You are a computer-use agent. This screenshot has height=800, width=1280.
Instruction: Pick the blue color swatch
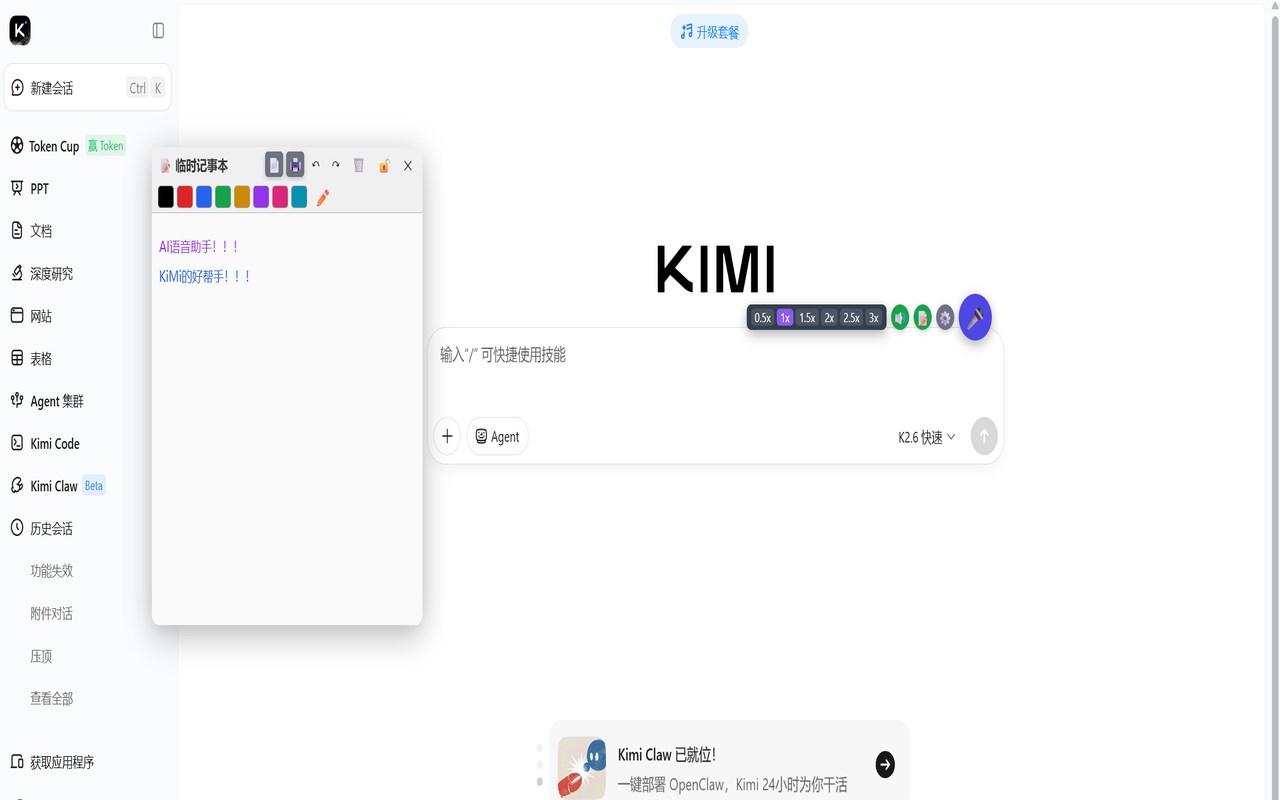point(204,197)
